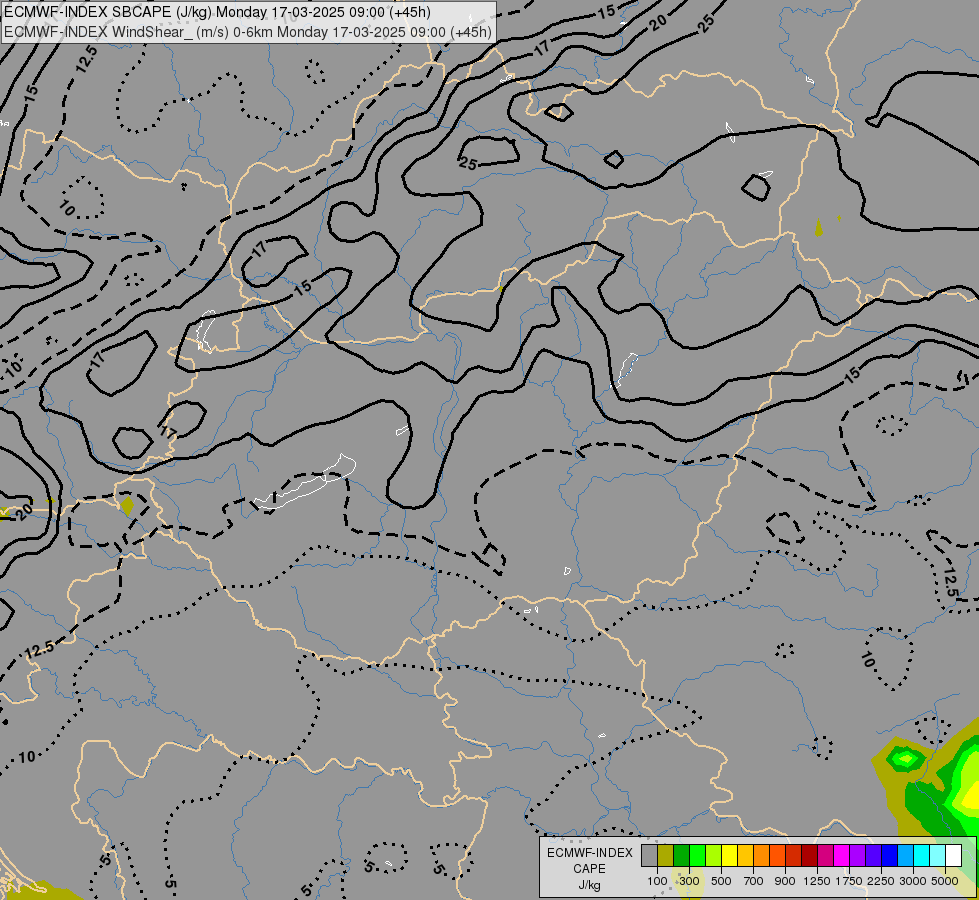Choose the magenta swatch before 1750
Screen dimensions: 979x900
841,856
